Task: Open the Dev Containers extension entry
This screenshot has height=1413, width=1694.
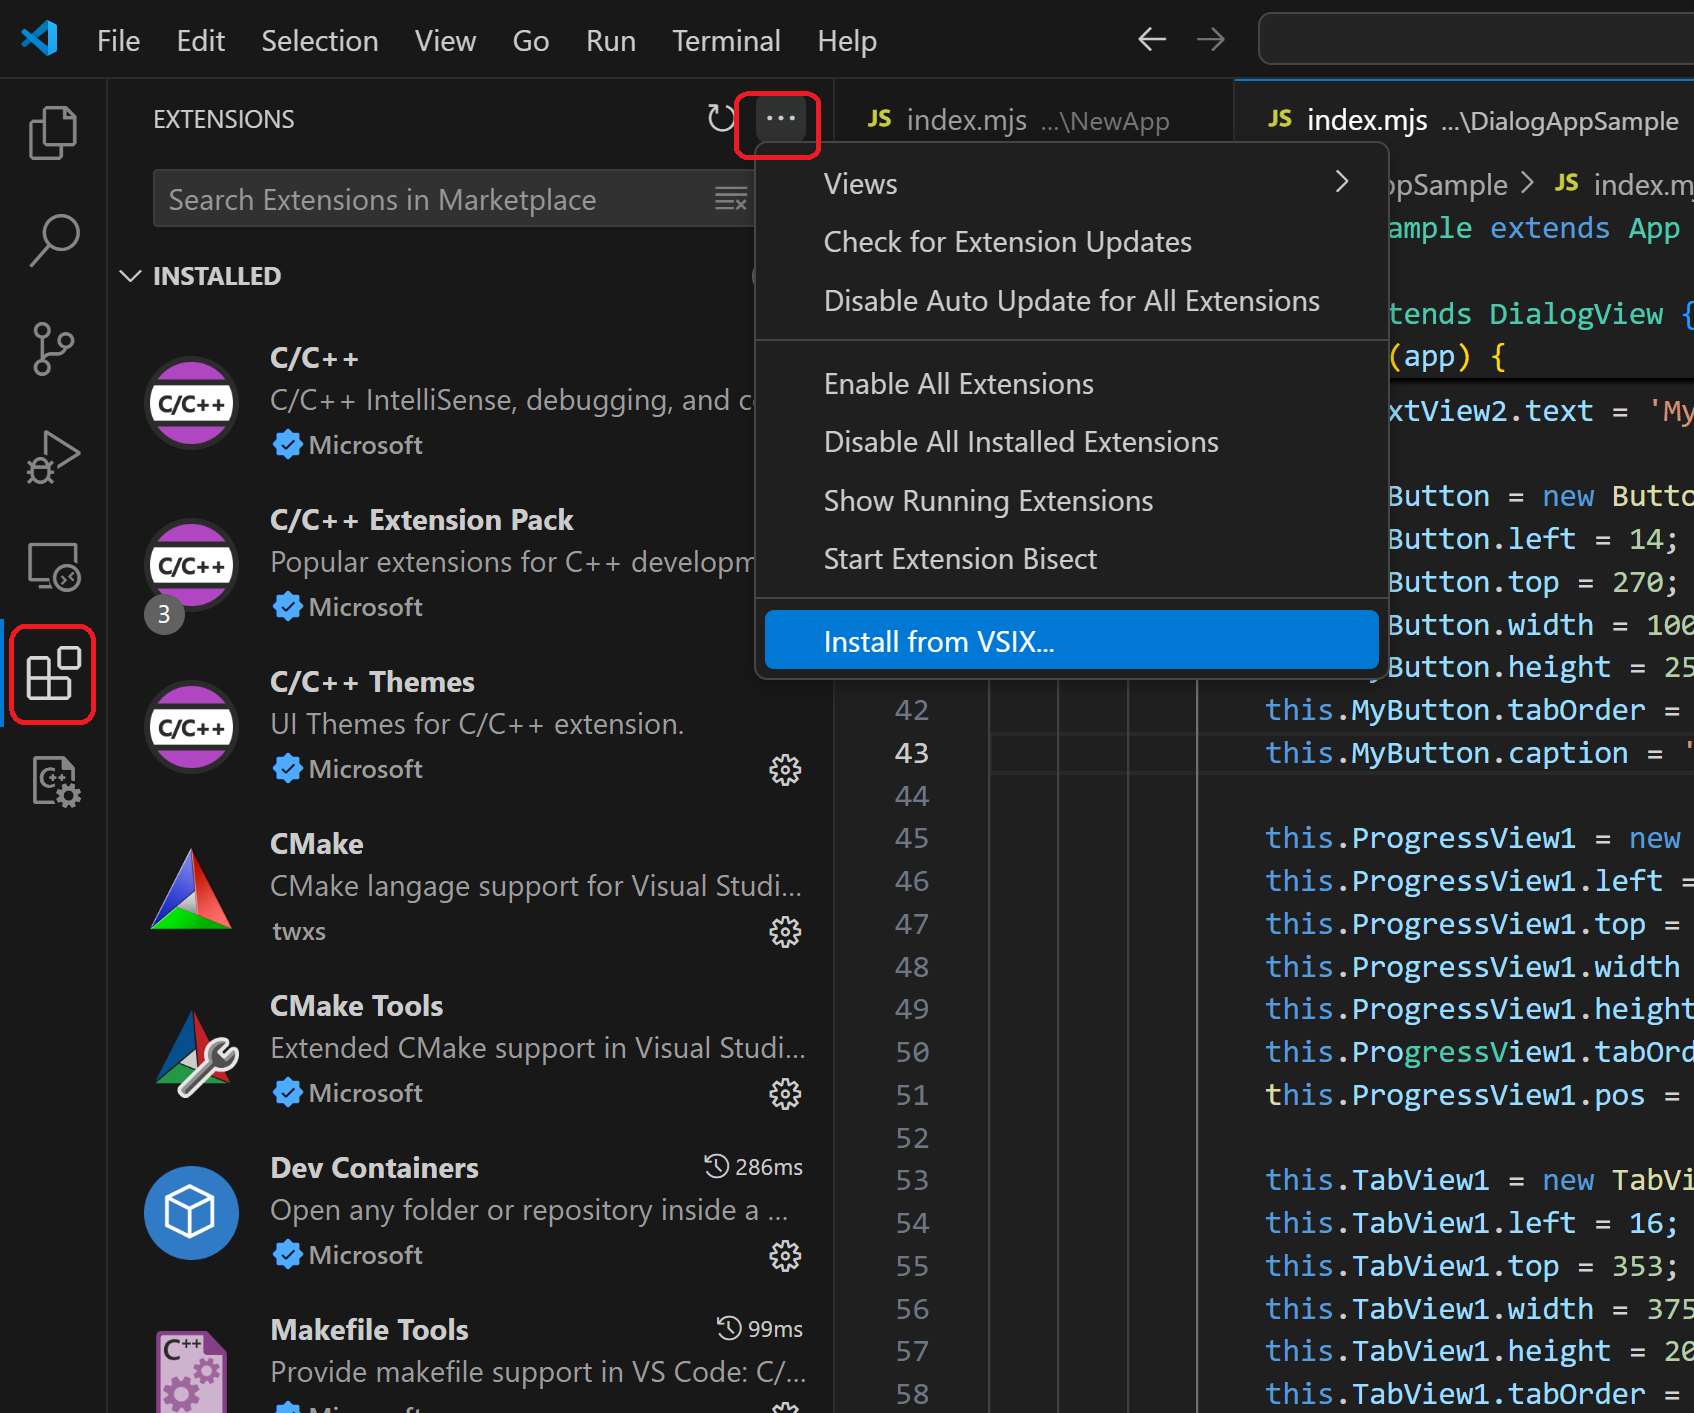Action: [470, 1211]
